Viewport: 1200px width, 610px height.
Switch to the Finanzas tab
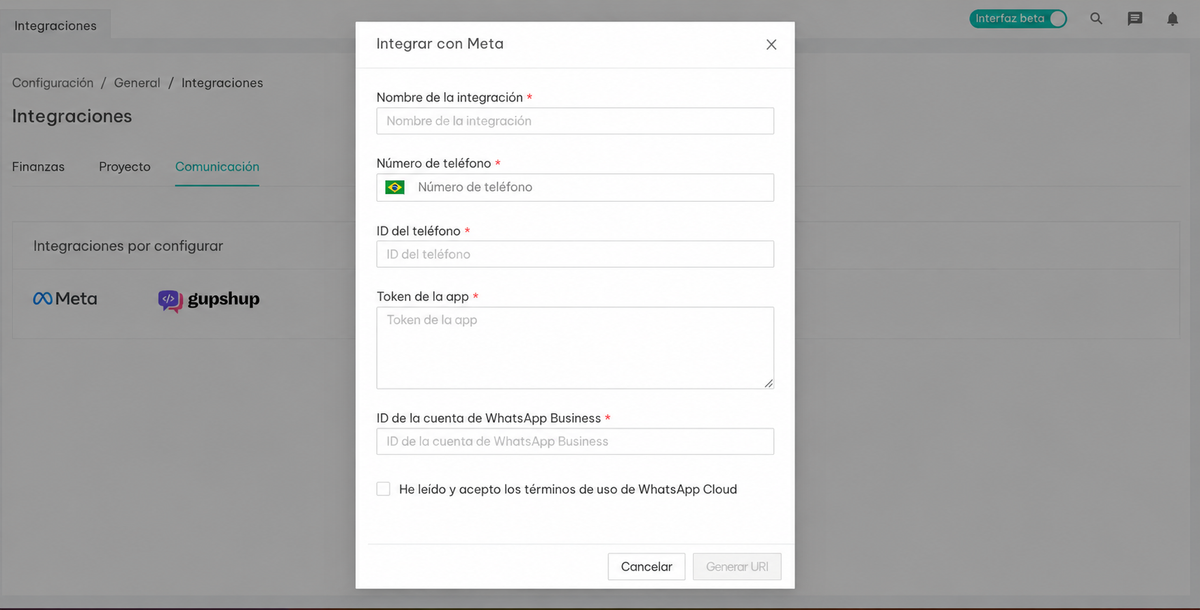pyautogui.click(x=38, y=167)
